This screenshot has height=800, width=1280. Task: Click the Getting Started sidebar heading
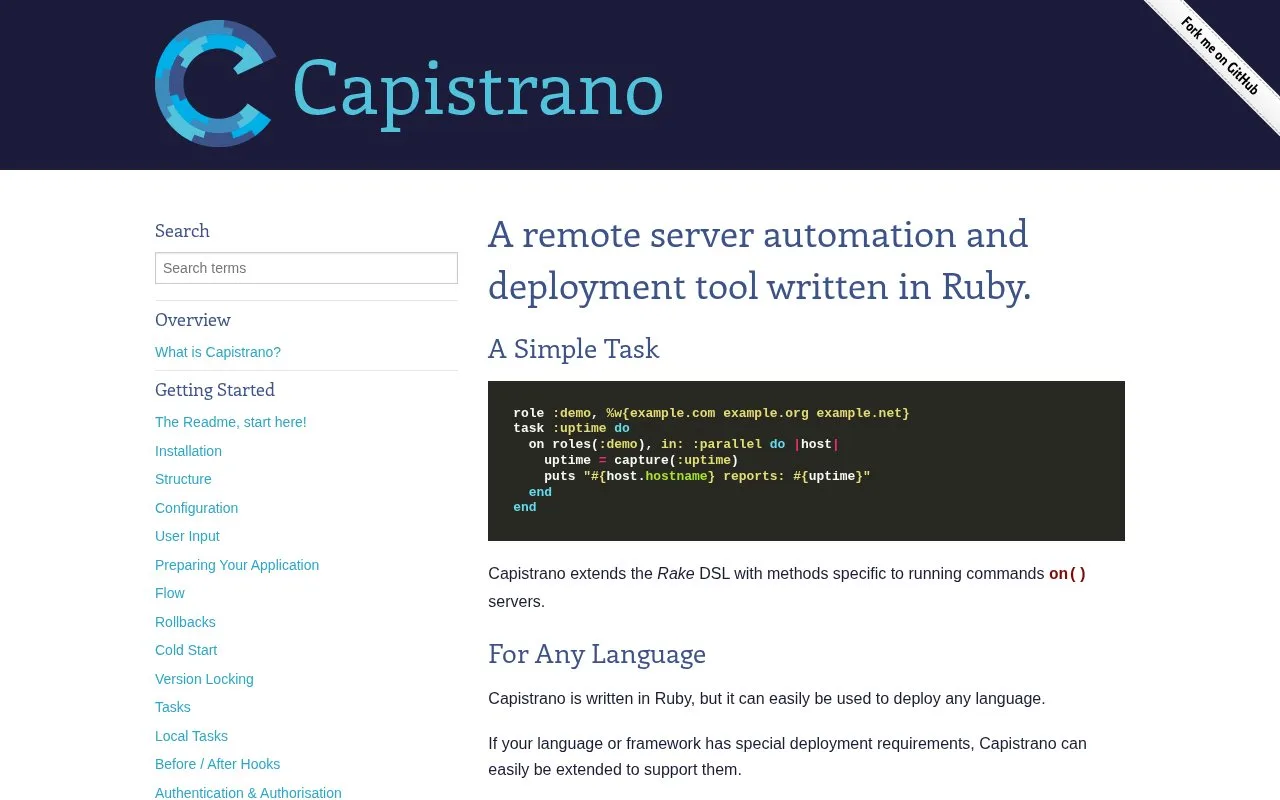215,390
